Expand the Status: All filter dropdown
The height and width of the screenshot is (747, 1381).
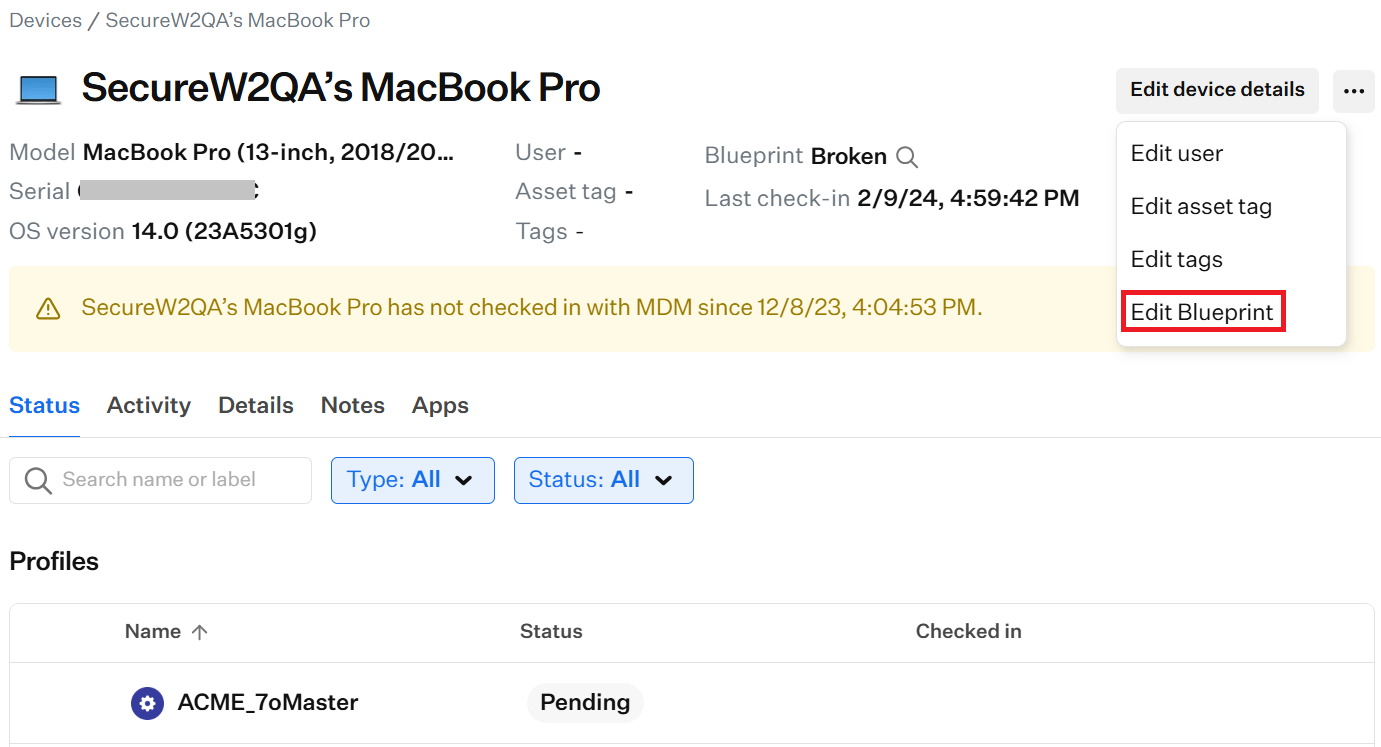(x=604, y=480)
